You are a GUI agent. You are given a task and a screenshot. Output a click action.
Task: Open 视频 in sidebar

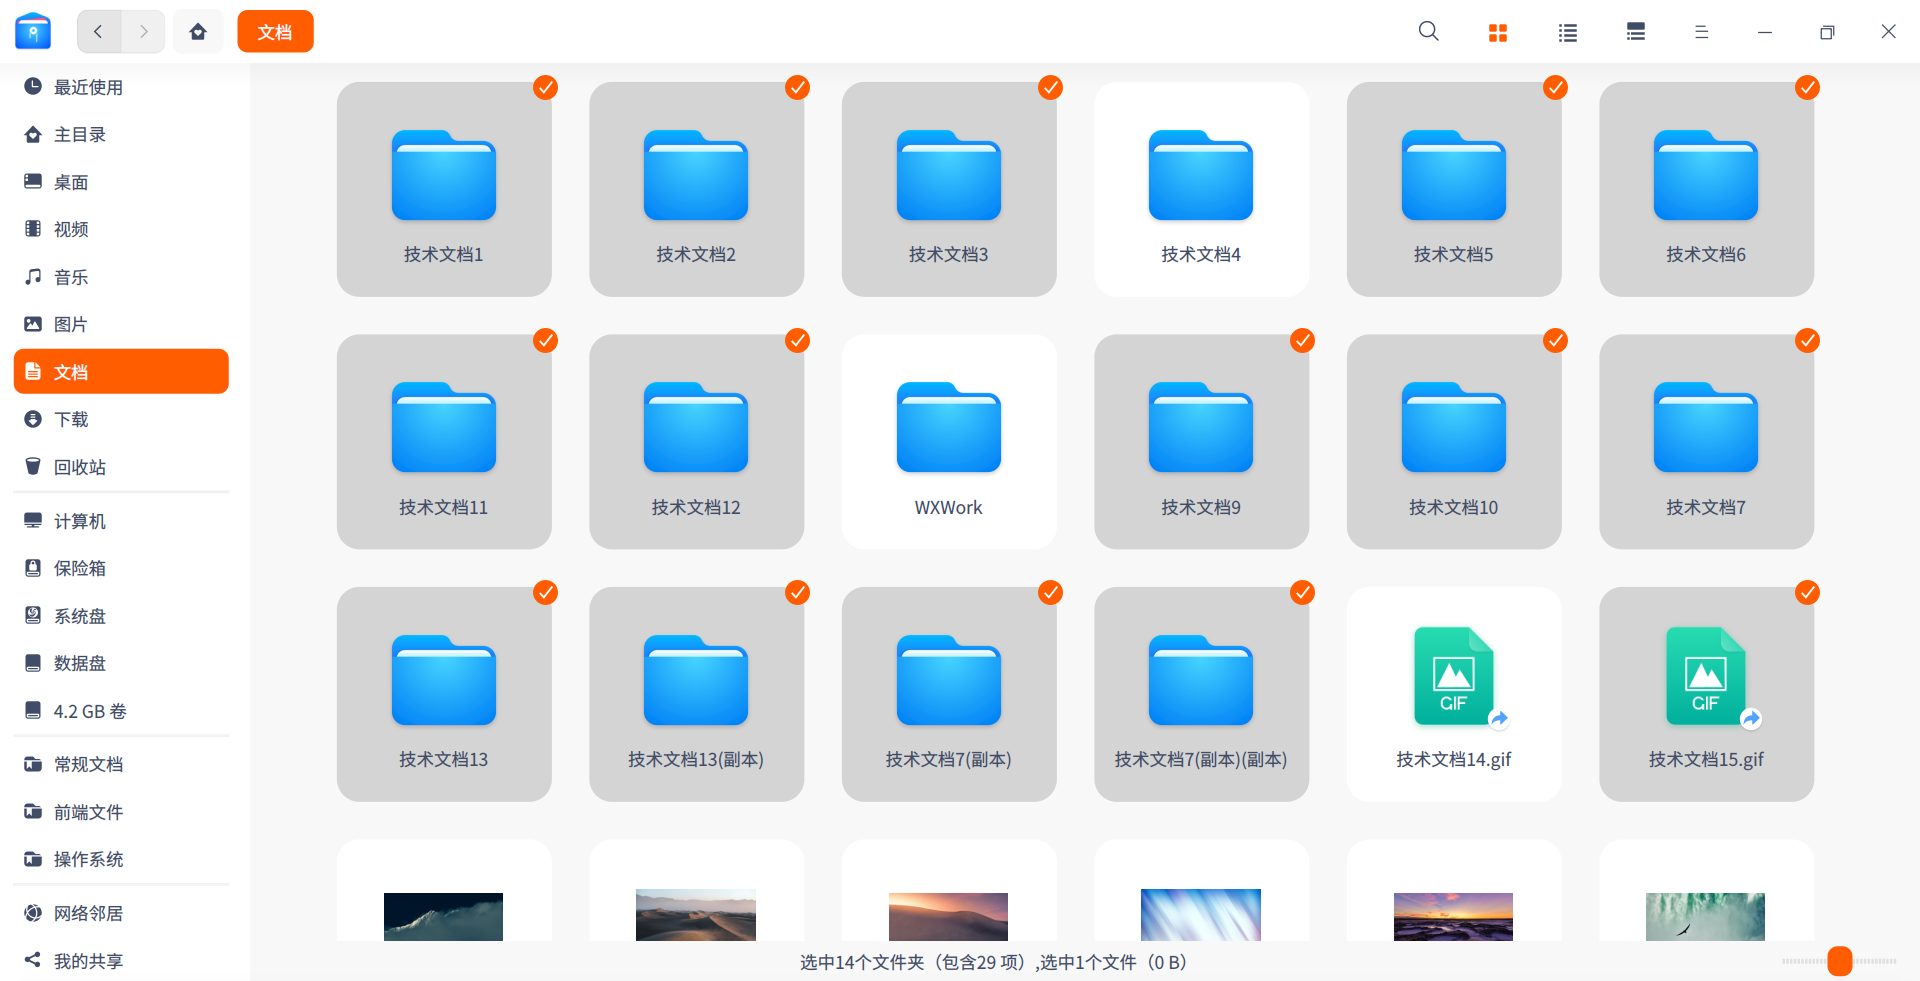[121, 229]
